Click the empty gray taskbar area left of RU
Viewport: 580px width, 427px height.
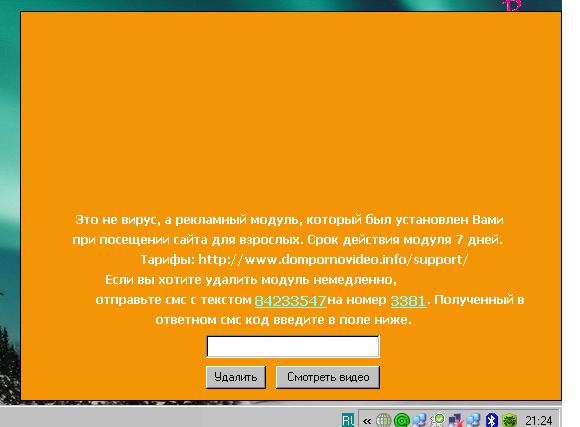click(170, 418)
